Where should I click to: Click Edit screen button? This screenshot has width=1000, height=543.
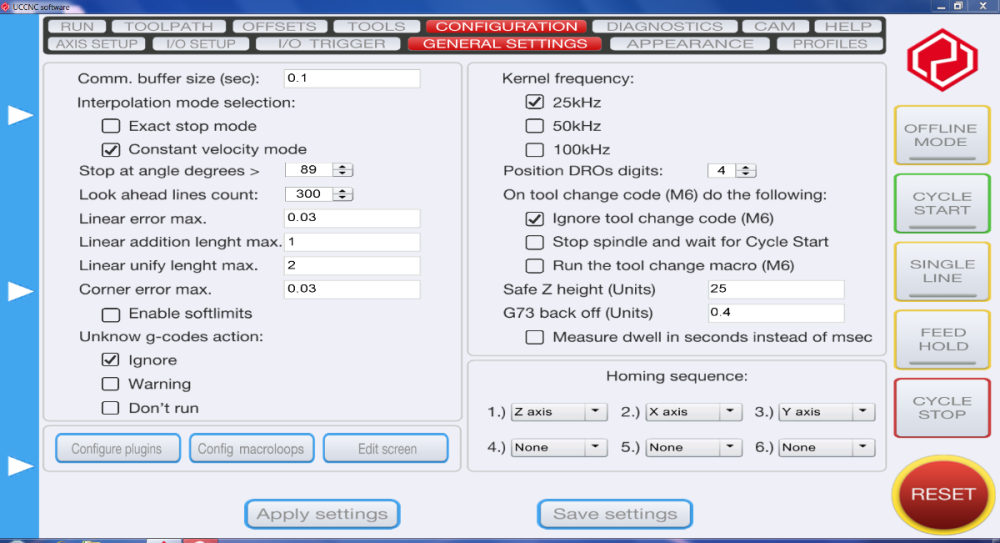click(386, 449)
